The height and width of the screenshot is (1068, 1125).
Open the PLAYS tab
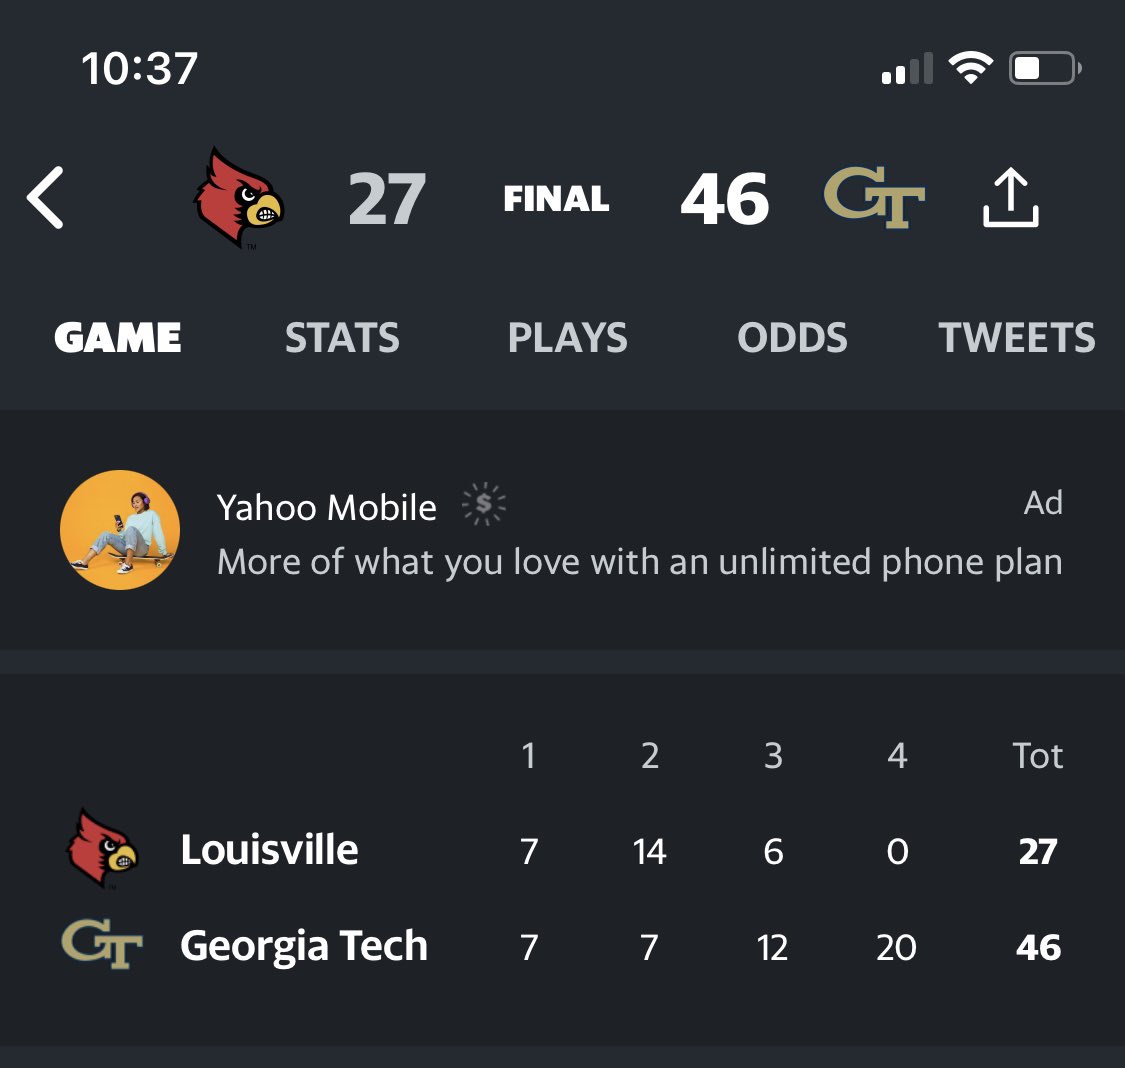tap(567, 338)
